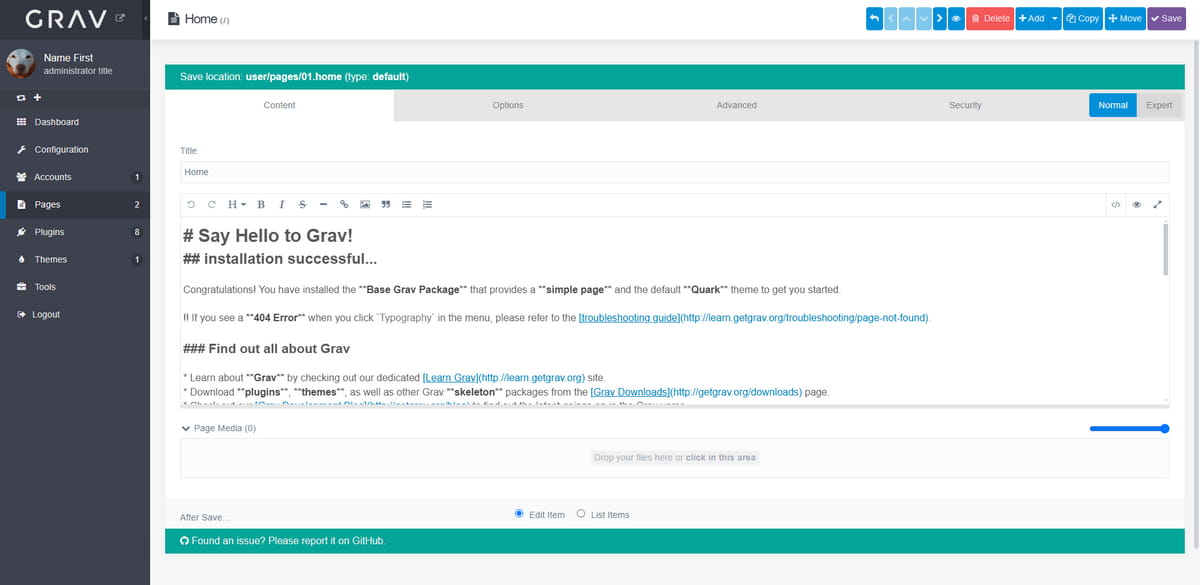
Task: Preview the page using top eye button
Action: point(956,18)
